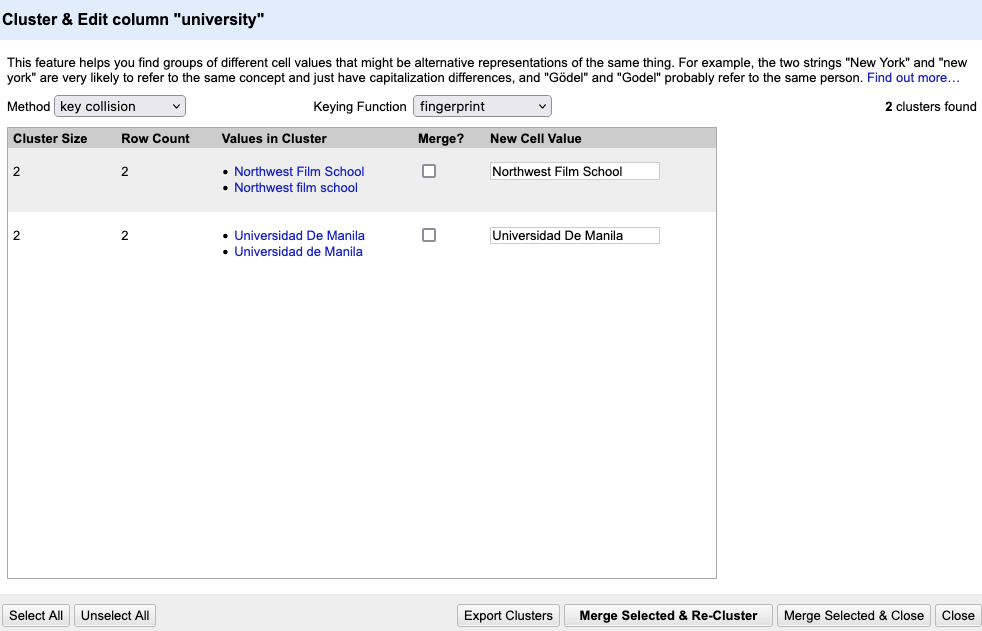Check Merge for Universidad De Manila cluster

coord(429,235)
